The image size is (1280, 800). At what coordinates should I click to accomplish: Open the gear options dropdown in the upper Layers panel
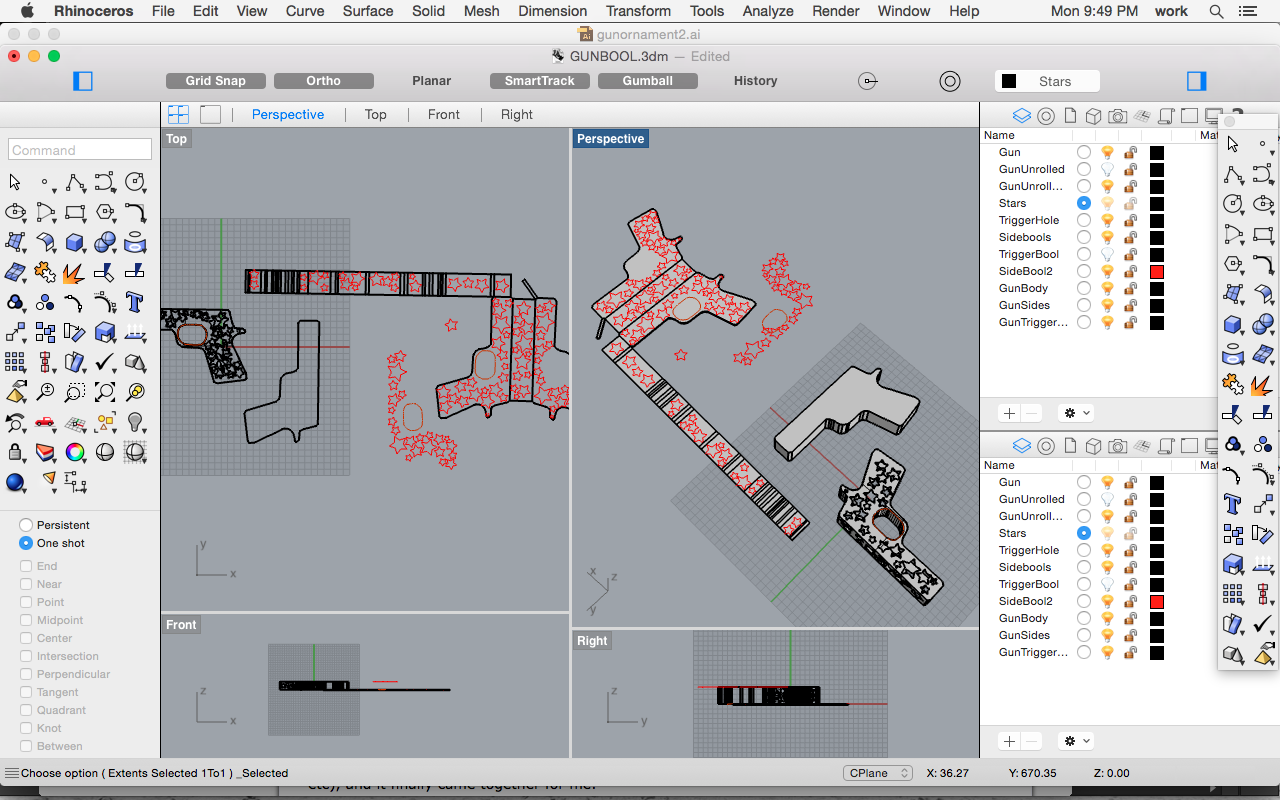(x=1077, y=412)
